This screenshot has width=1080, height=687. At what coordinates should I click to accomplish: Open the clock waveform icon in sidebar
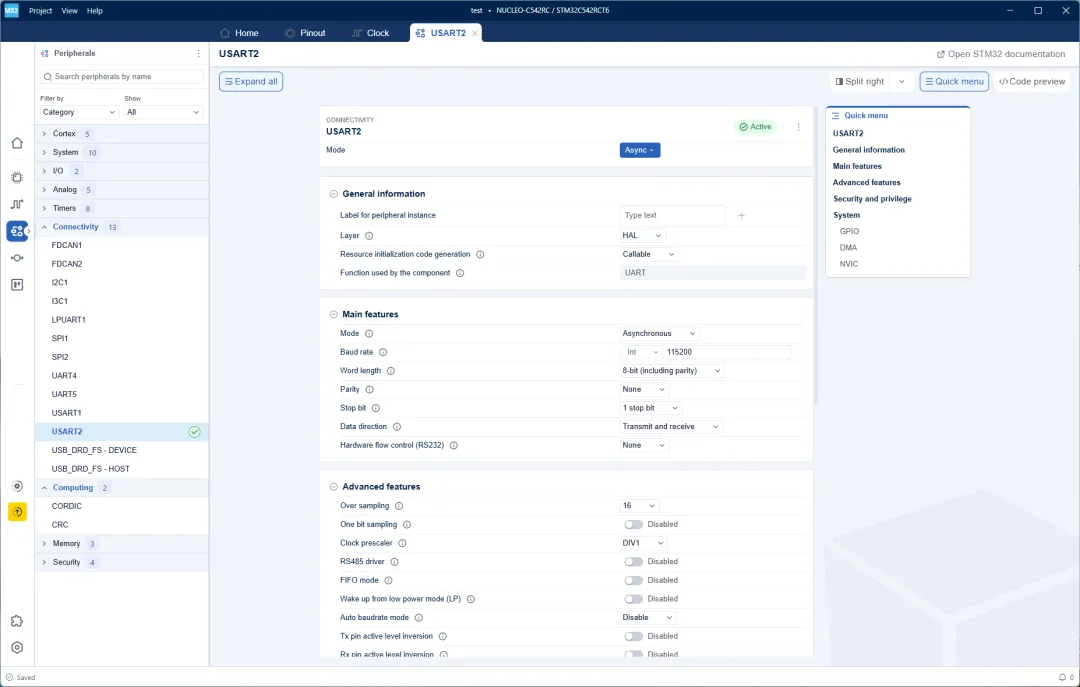pyautogui.click(x=17, y=204)
